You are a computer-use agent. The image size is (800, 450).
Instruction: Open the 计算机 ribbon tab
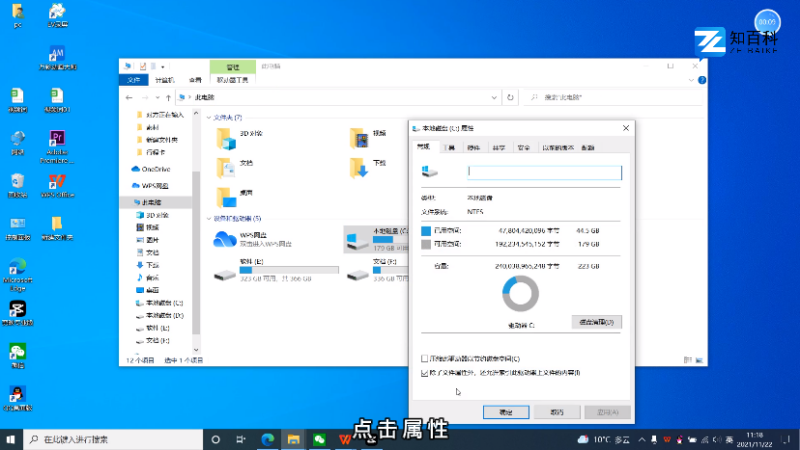point(164,80)
